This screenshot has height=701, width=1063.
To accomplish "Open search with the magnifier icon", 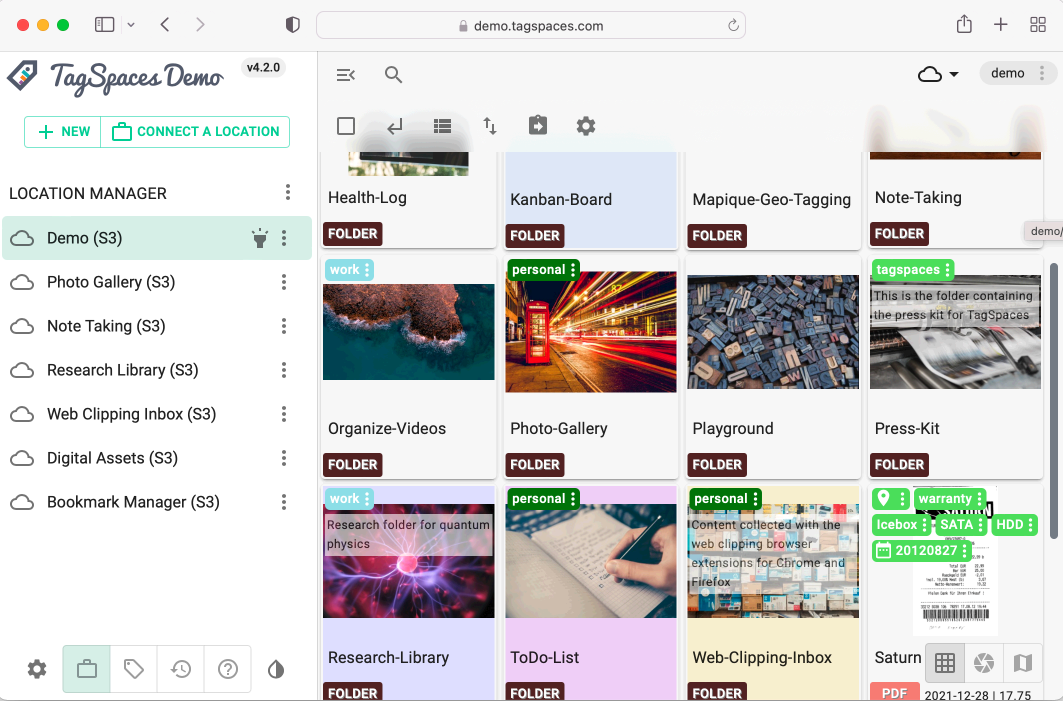I will [x=393, y=75].
